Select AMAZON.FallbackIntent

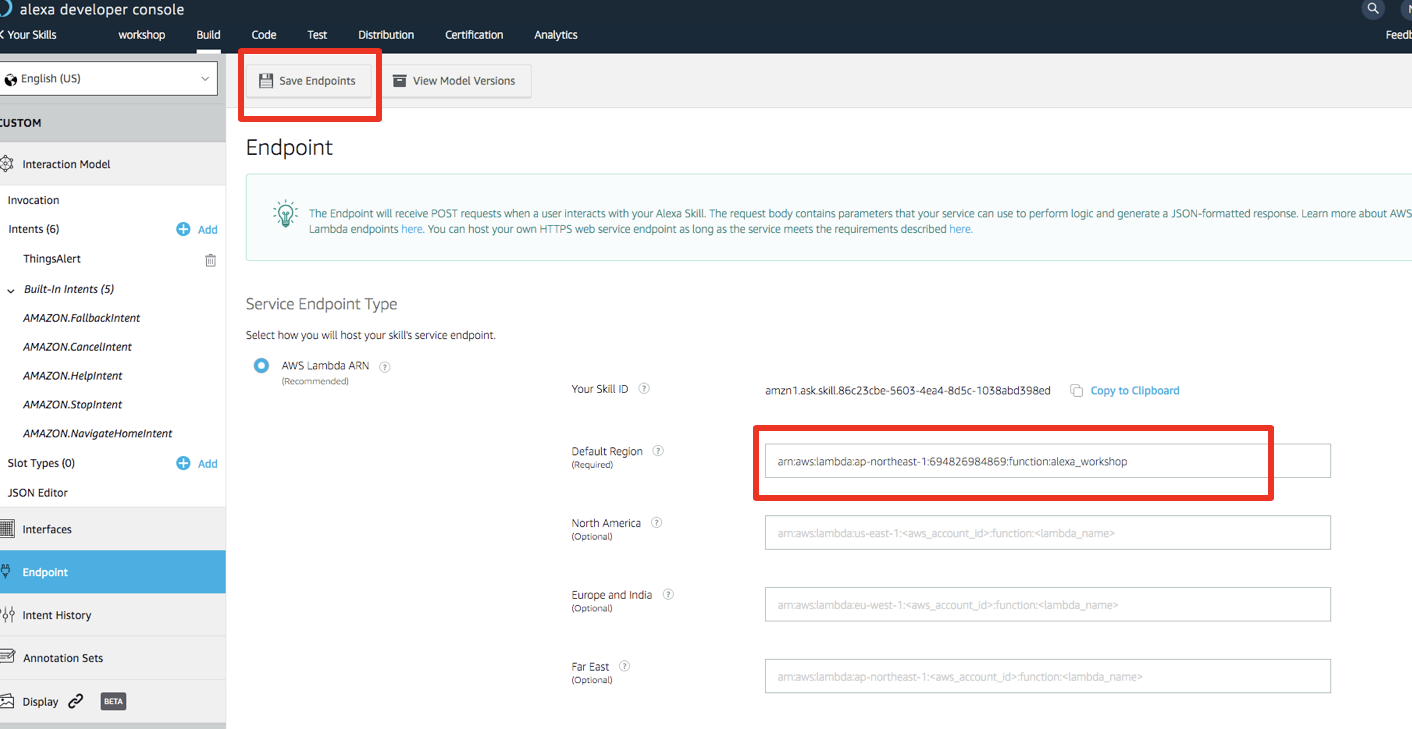coord(82,318)
